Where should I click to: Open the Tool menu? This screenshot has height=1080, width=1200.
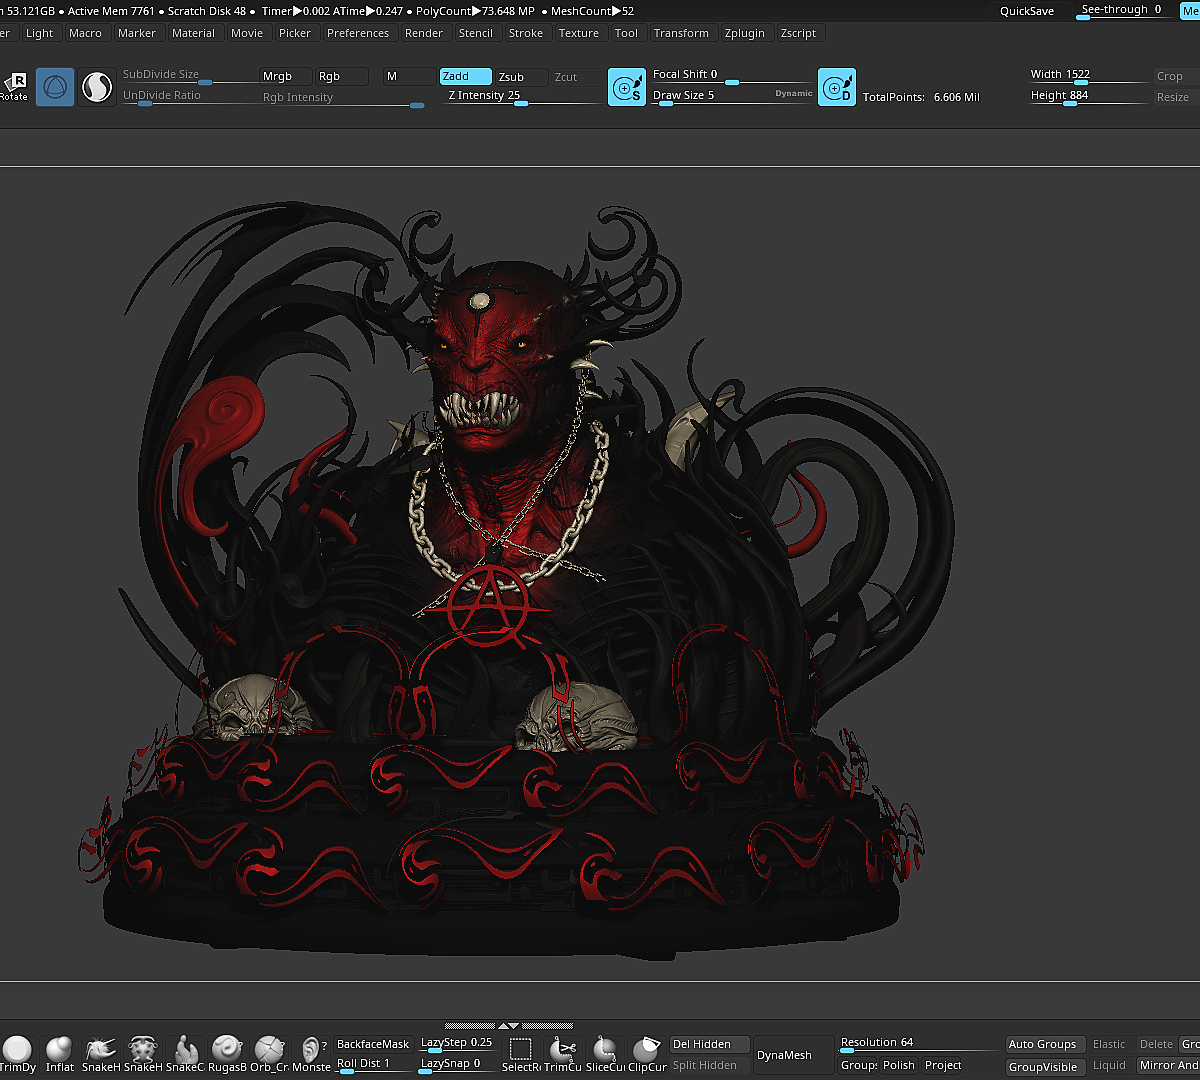627,33
